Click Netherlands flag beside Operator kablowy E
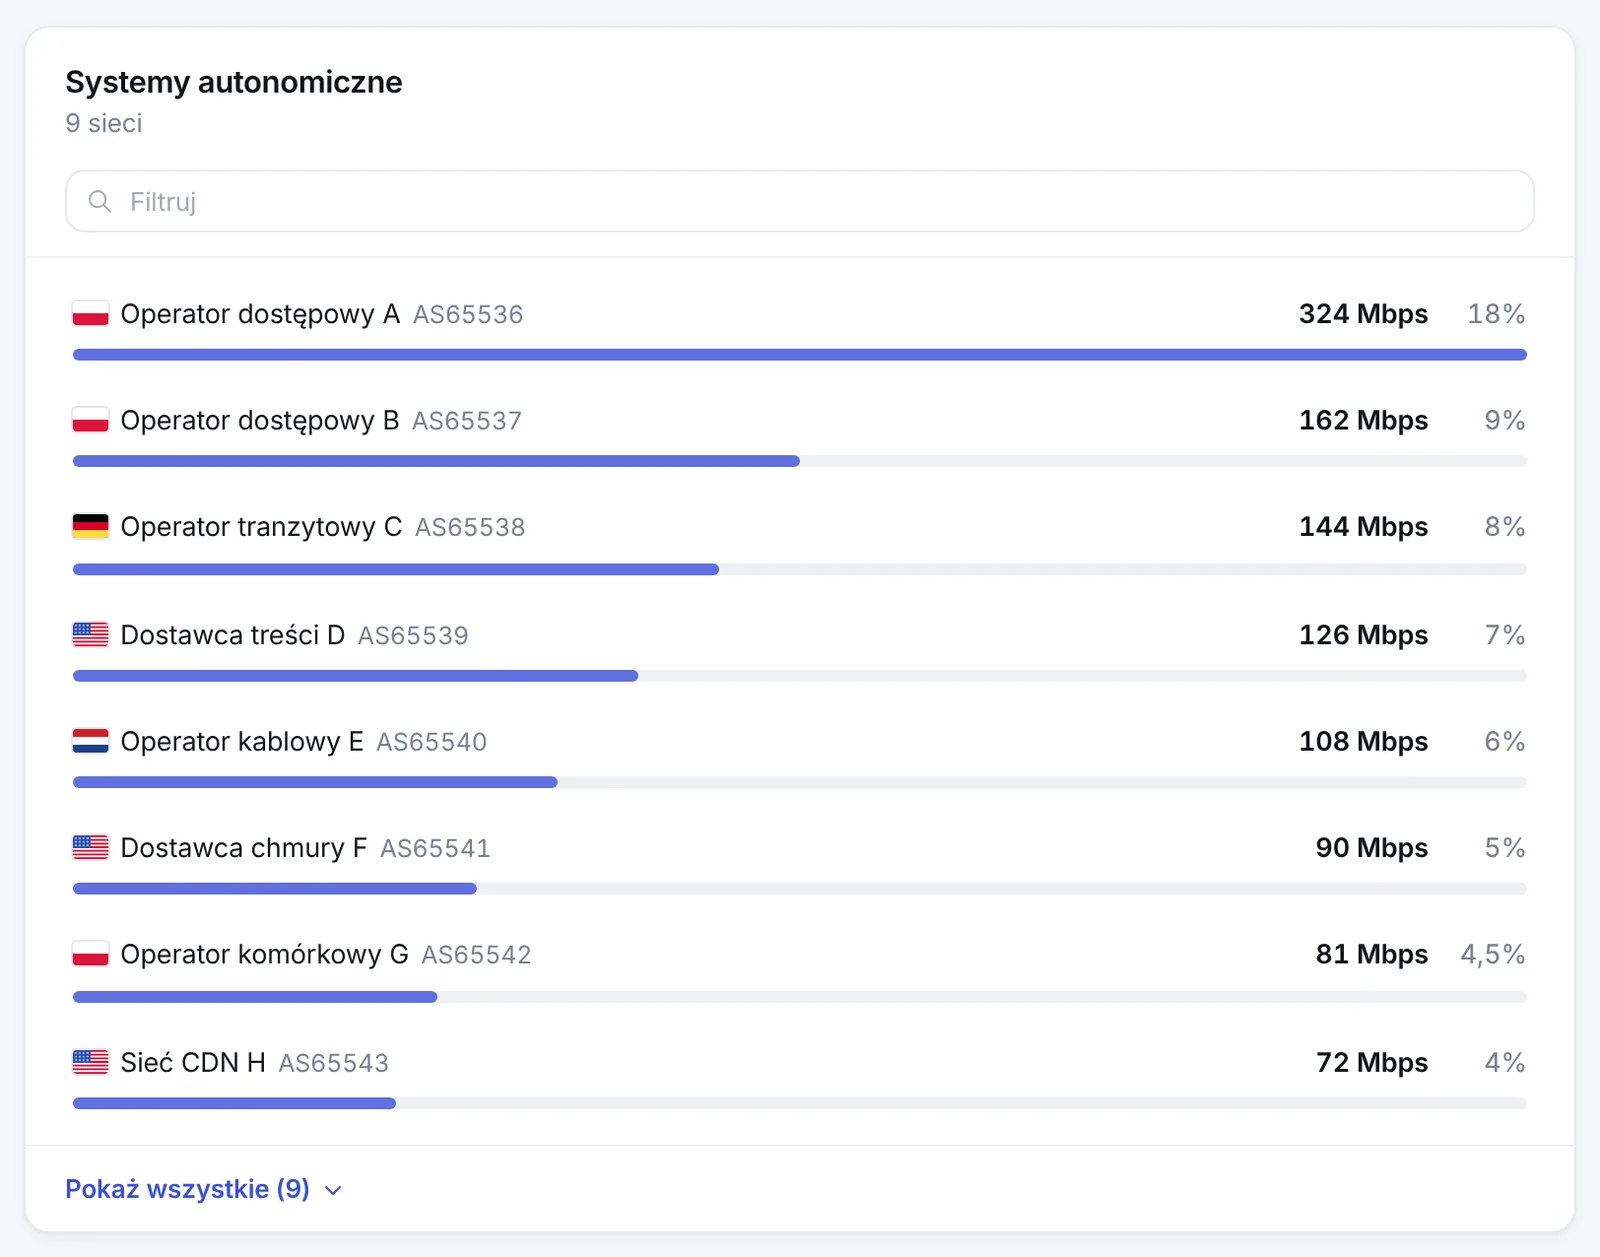 pyautogui.click(x=90, y=741)
